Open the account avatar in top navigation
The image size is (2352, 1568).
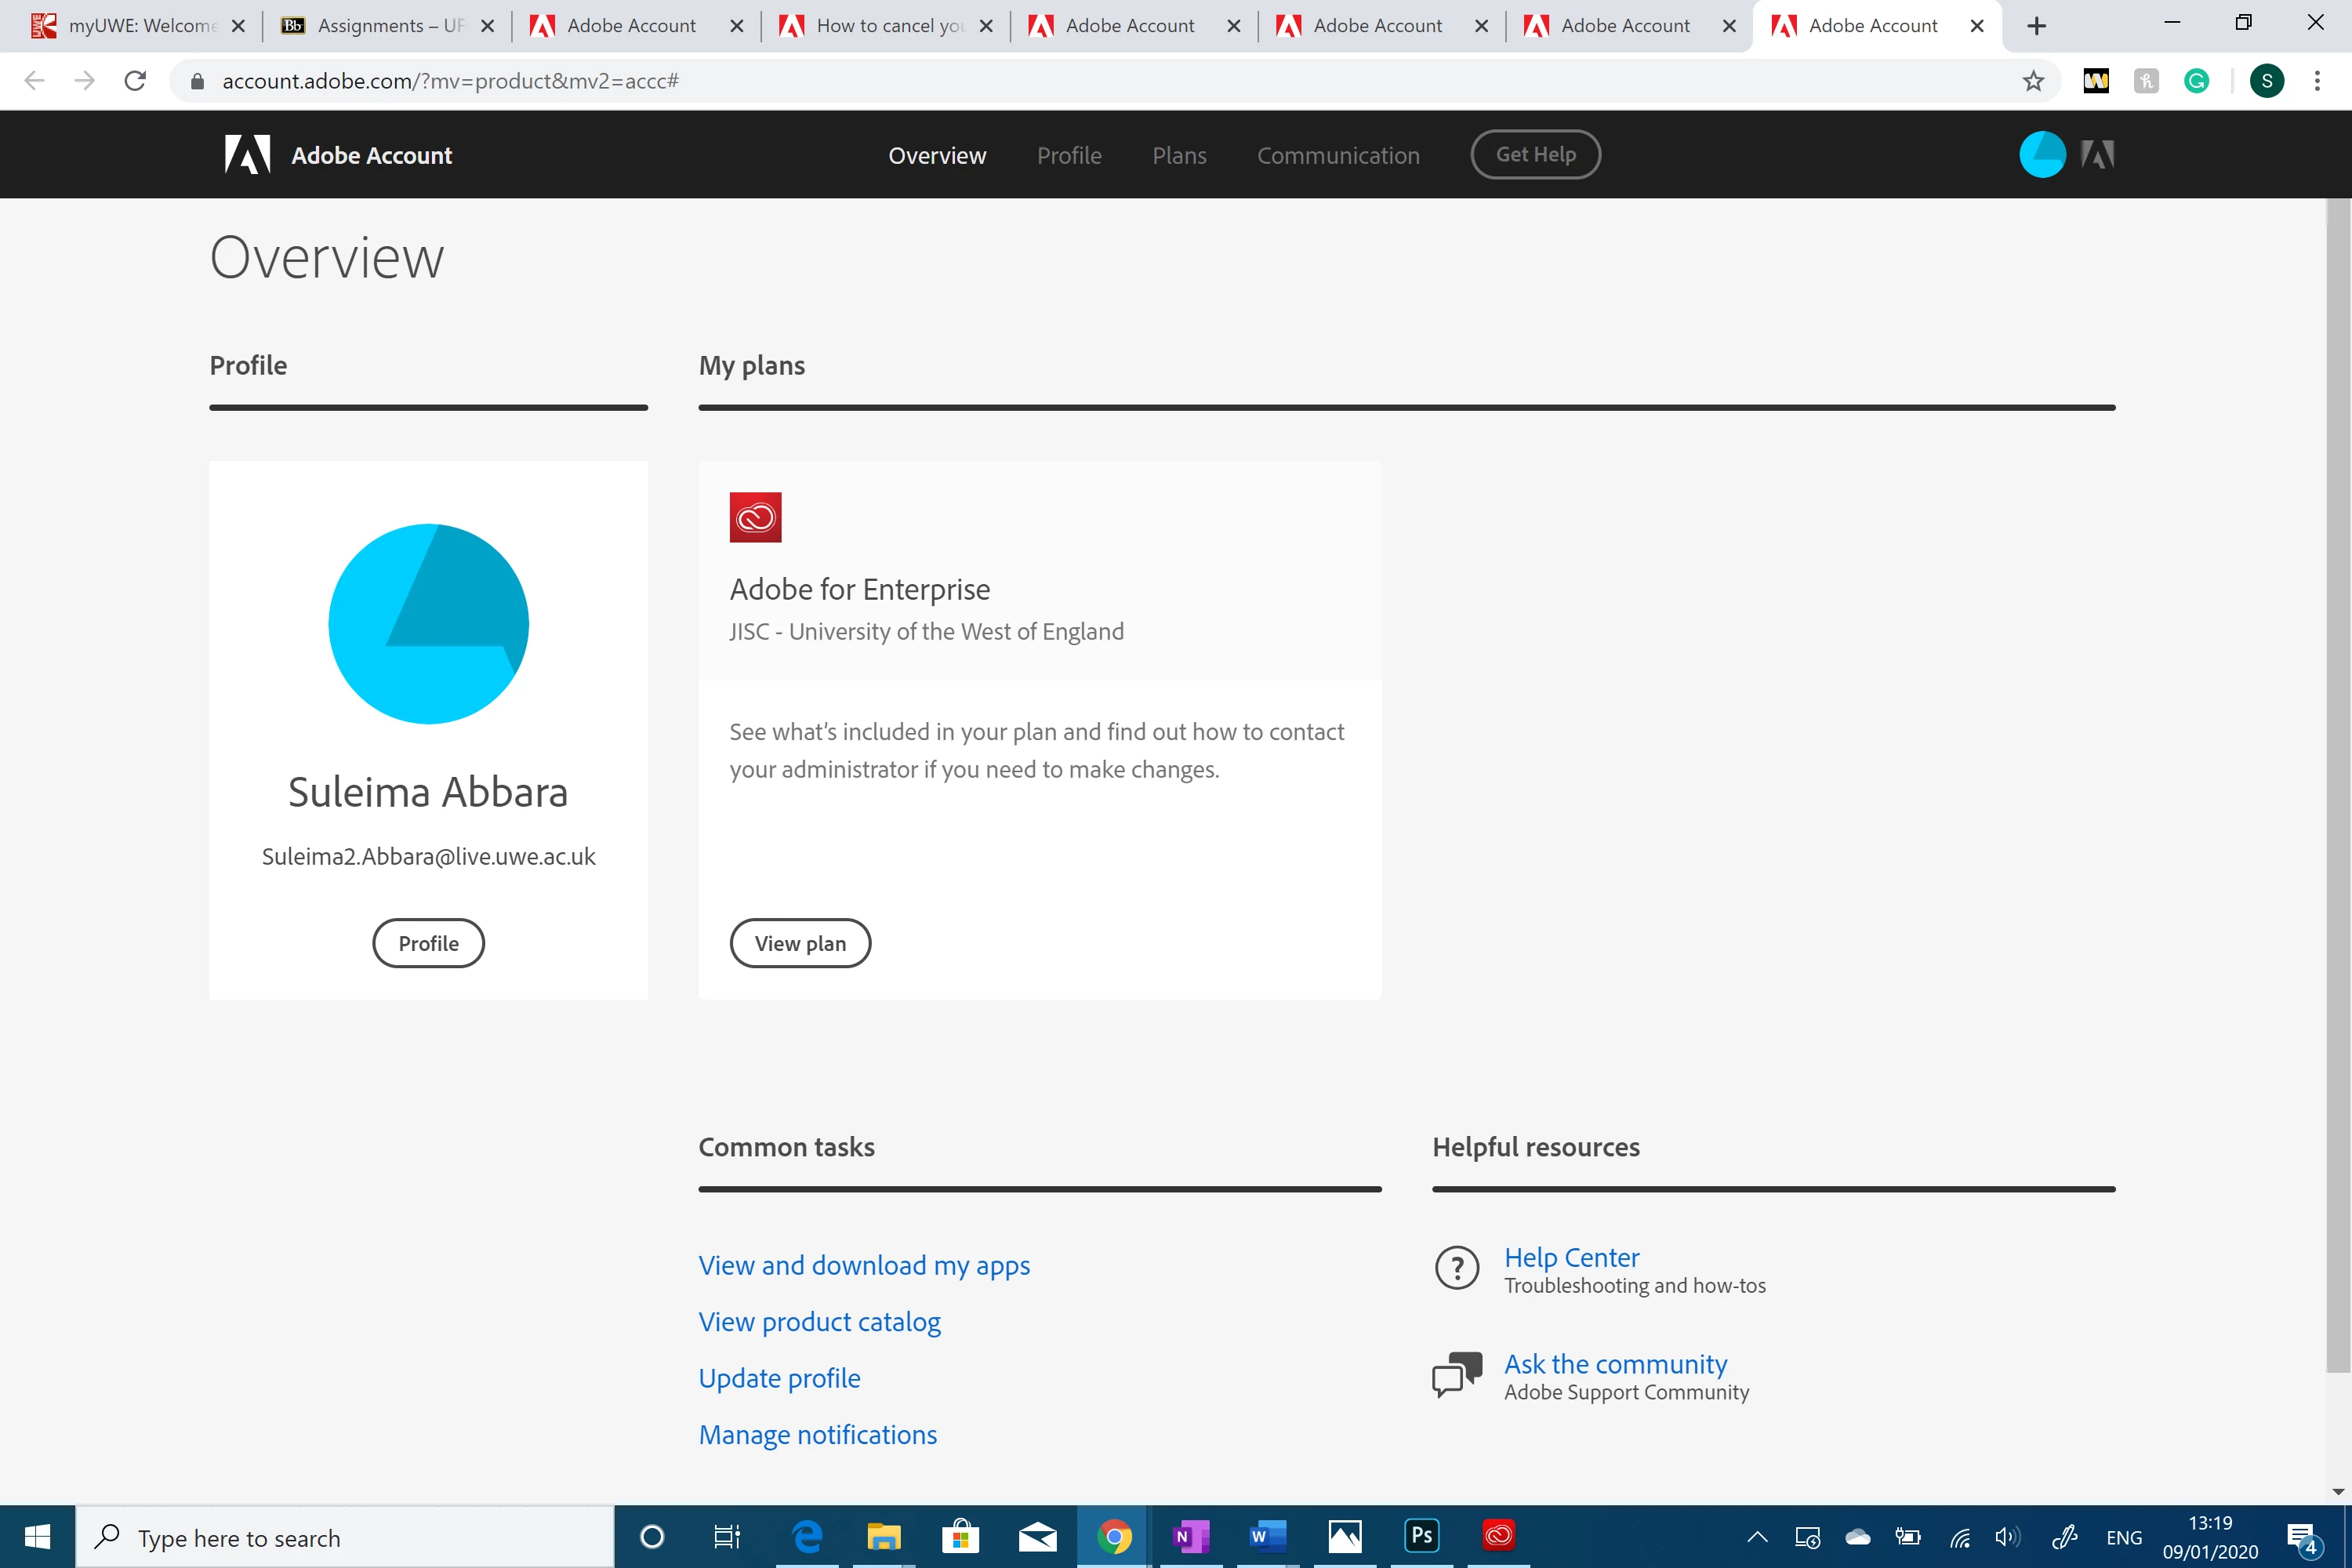coord(2041,155)
